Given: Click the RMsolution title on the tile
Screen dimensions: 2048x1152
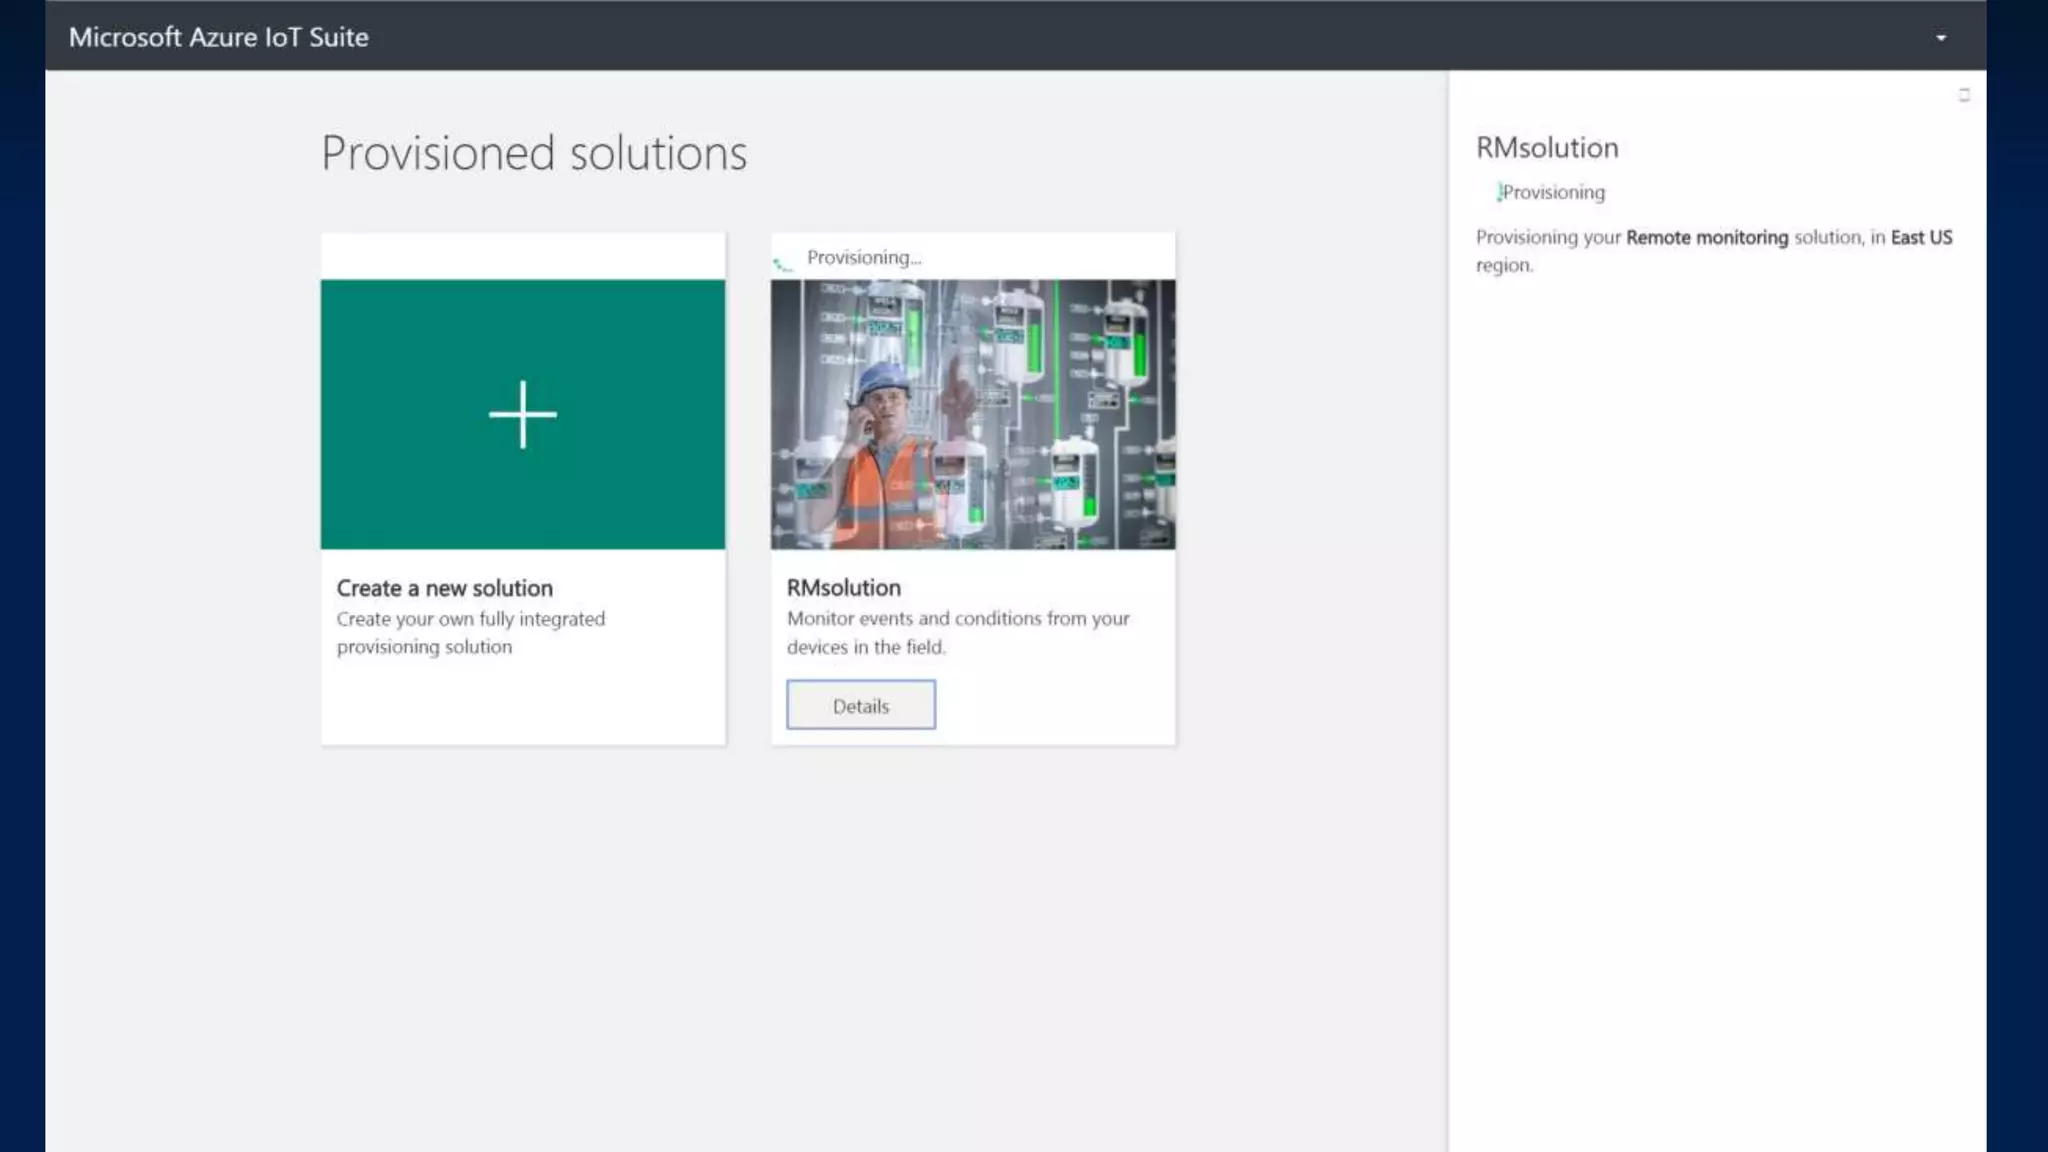Looking at the screenshot, I should 843,588.
